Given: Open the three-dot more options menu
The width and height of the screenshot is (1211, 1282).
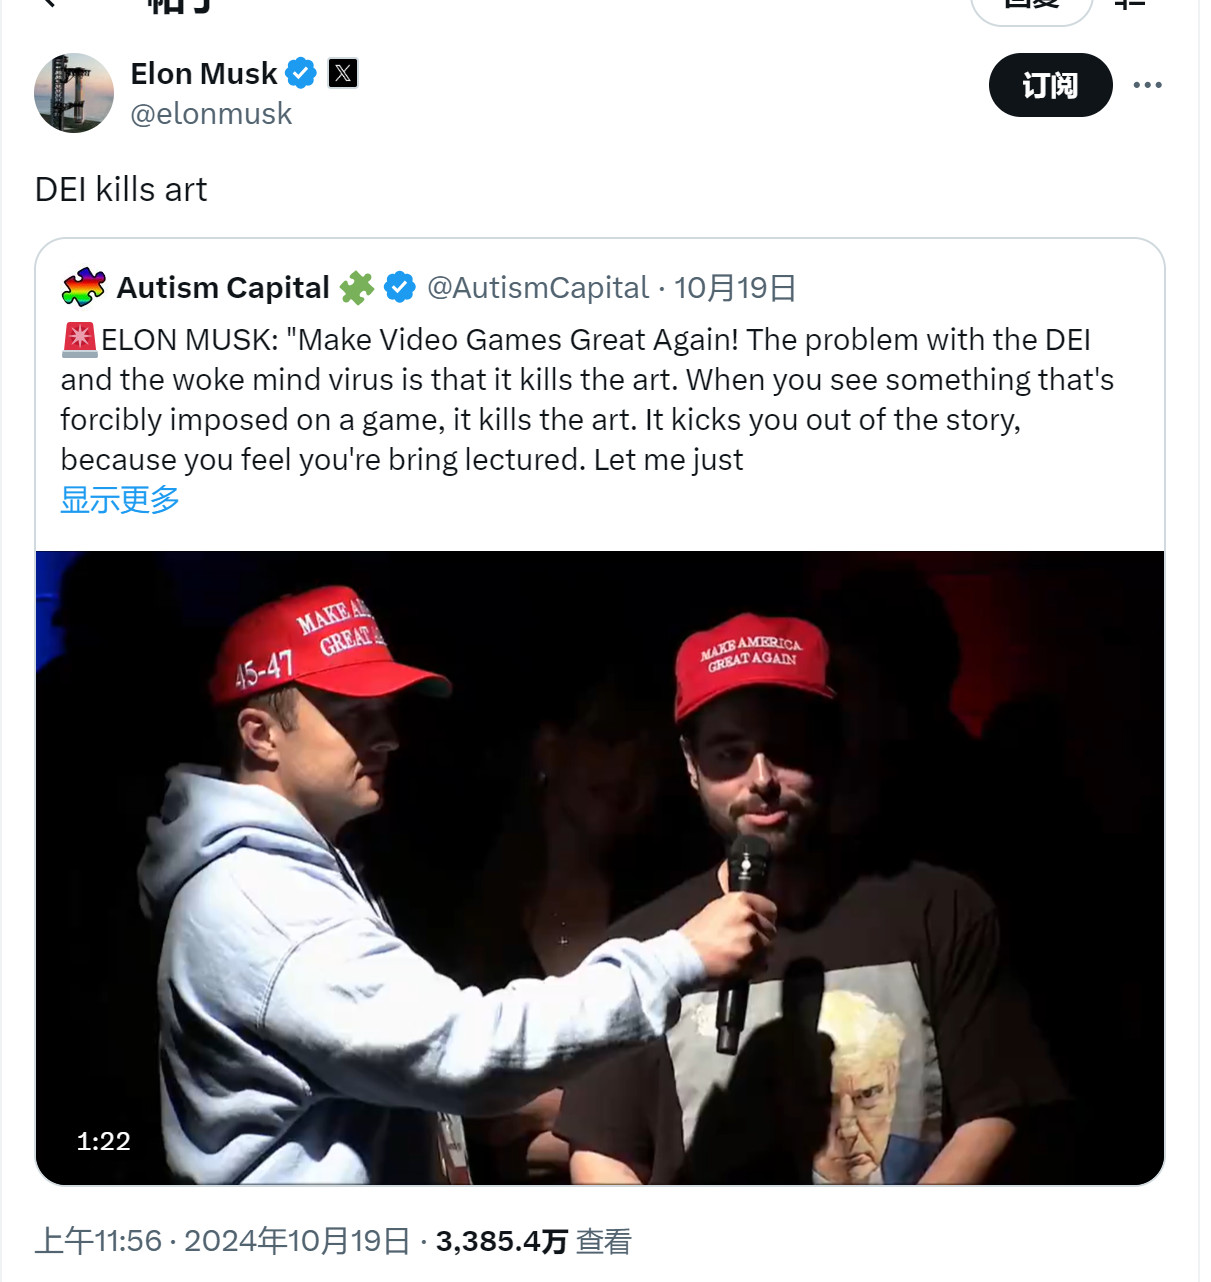Looking at the screenshot, I should coord(1147,85).
